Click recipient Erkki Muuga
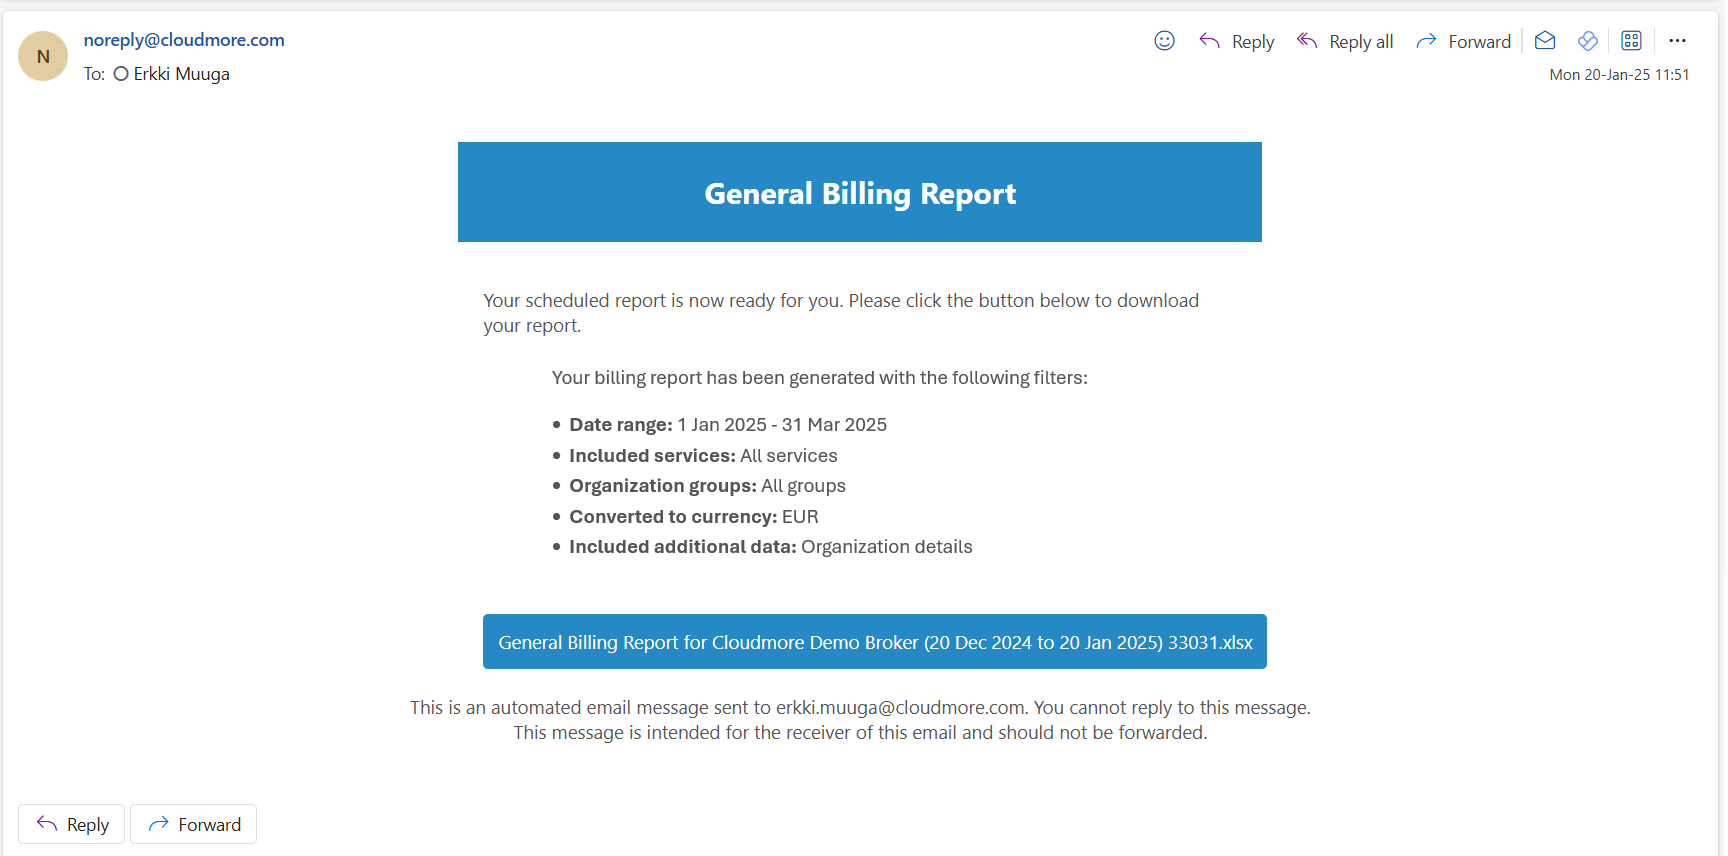Screen dimensions: 1728x856 [x=181, y=74]
